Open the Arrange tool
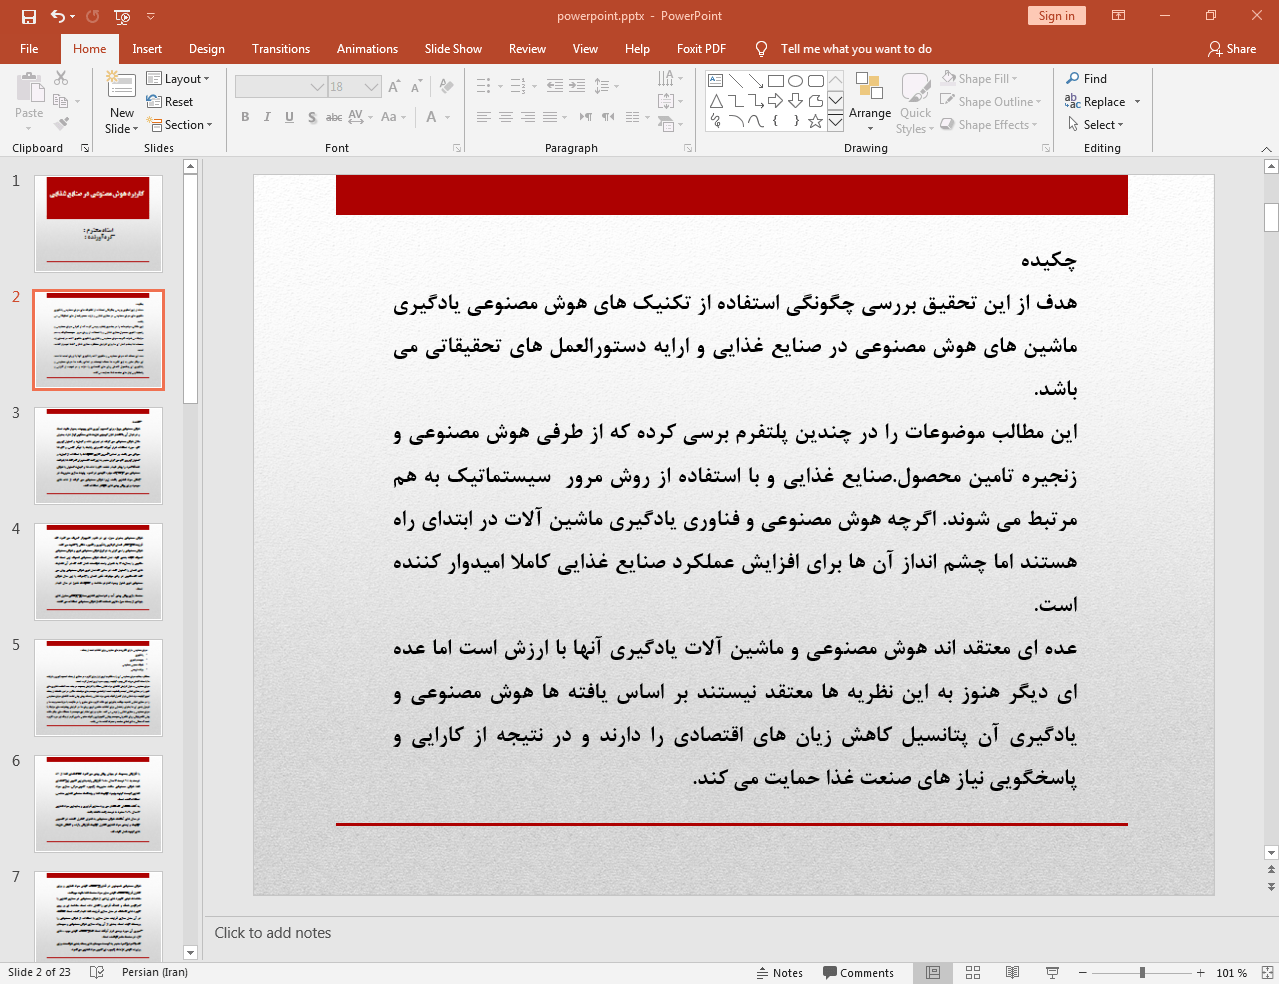Viewport: 1279px width, 984px height. pos(870,102)
